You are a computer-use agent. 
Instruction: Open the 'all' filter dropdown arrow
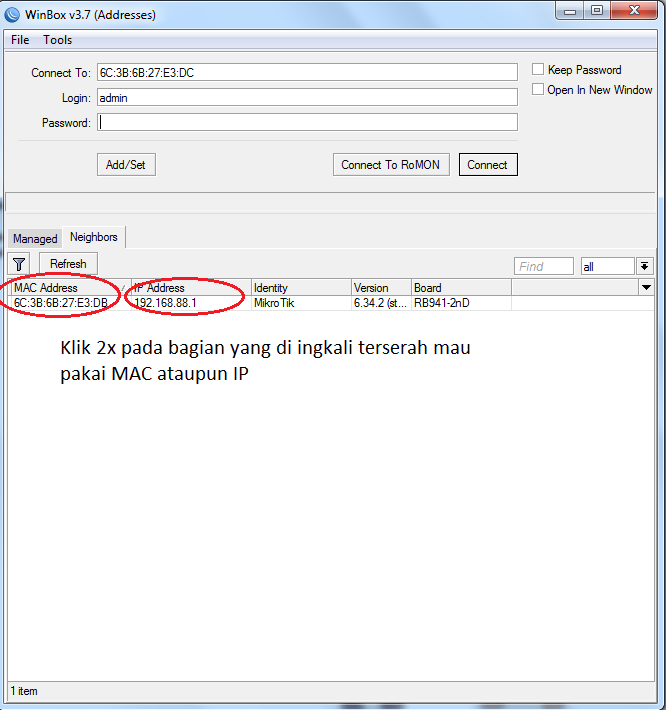pyautogui.click(x=645, y=266)
